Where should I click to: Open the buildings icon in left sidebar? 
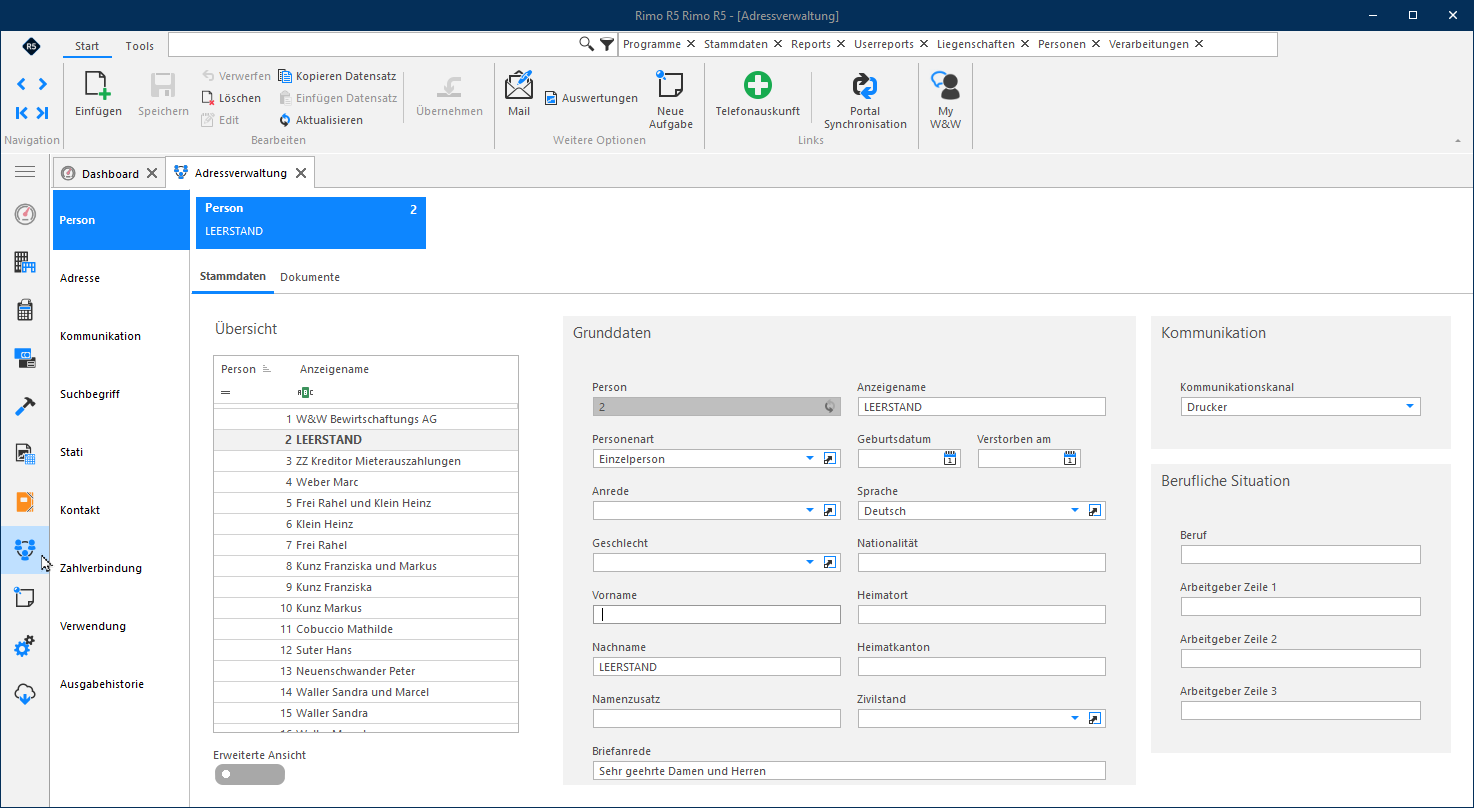coord(25,262)
